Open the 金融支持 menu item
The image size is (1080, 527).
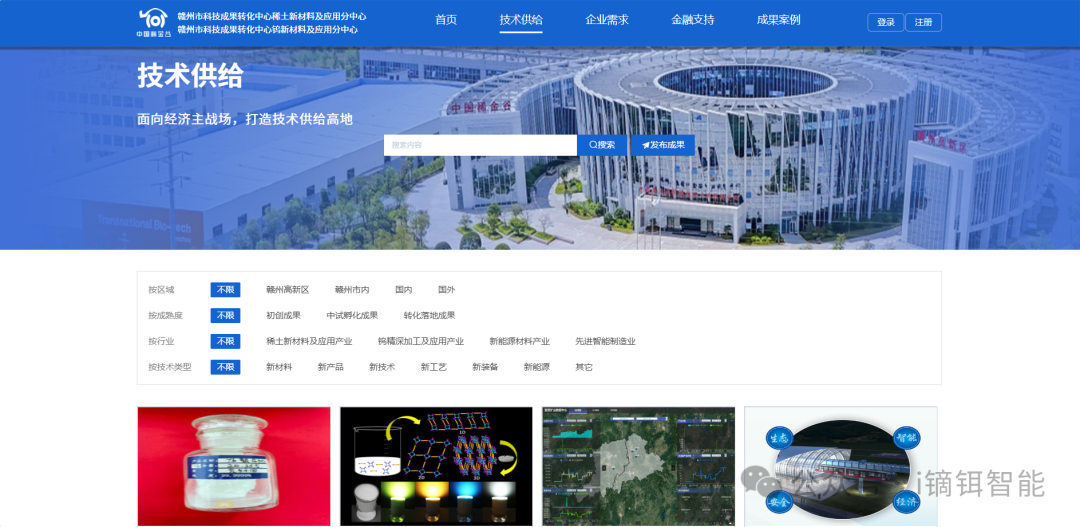coord(693,20)
